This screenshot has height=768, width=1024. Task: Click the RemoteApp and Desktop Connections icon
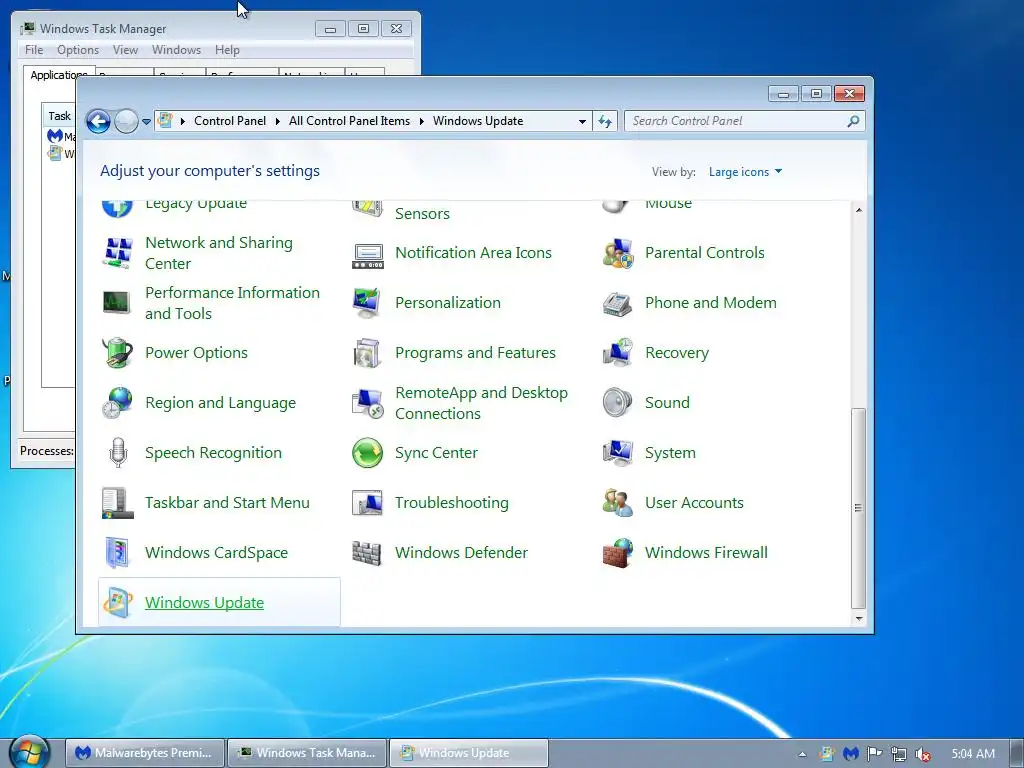[368, 403]
